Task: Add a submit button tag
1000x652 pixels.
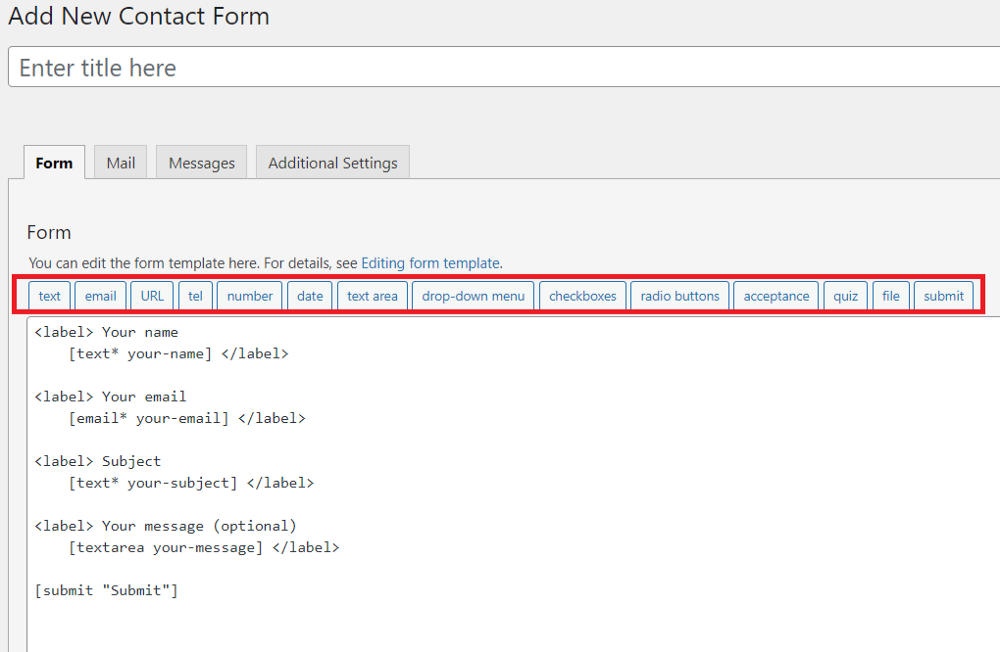Action: pos(943,295)
